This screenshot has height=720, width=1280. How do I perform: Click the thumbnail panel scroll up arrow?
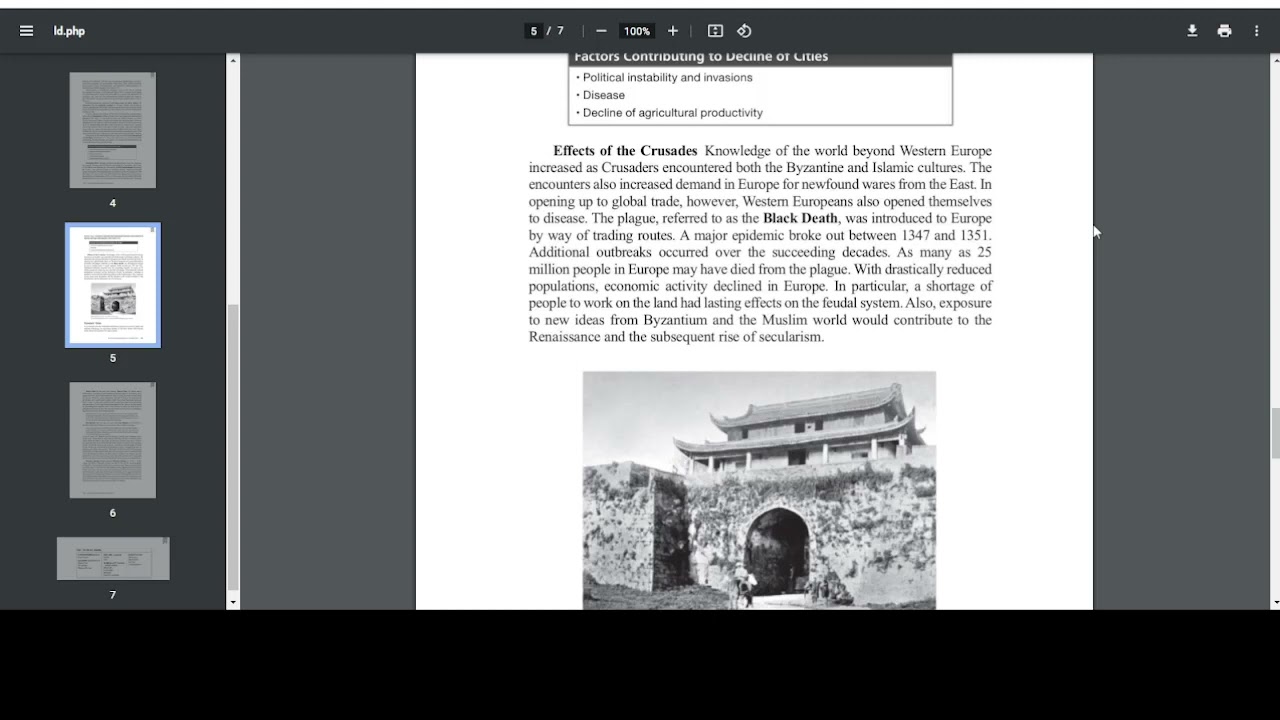click(233, 60)
